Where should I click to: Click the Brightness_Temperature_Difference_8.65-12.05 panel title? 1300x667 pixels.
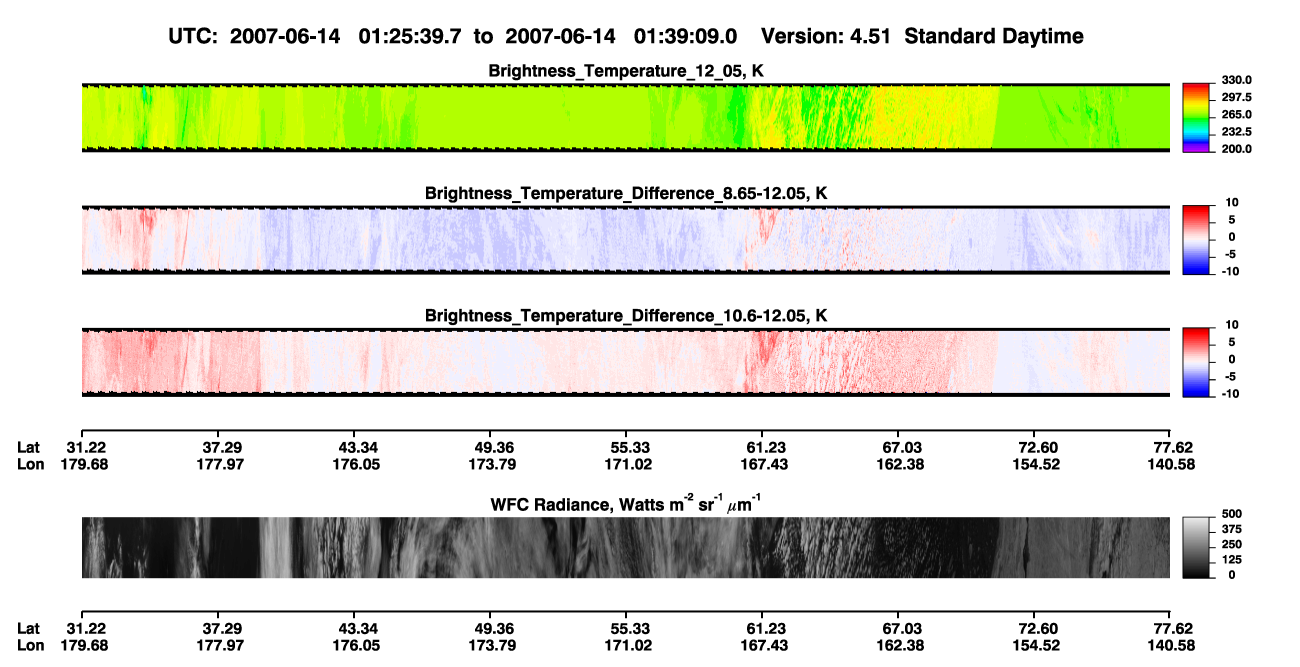[x=626, y=193]
